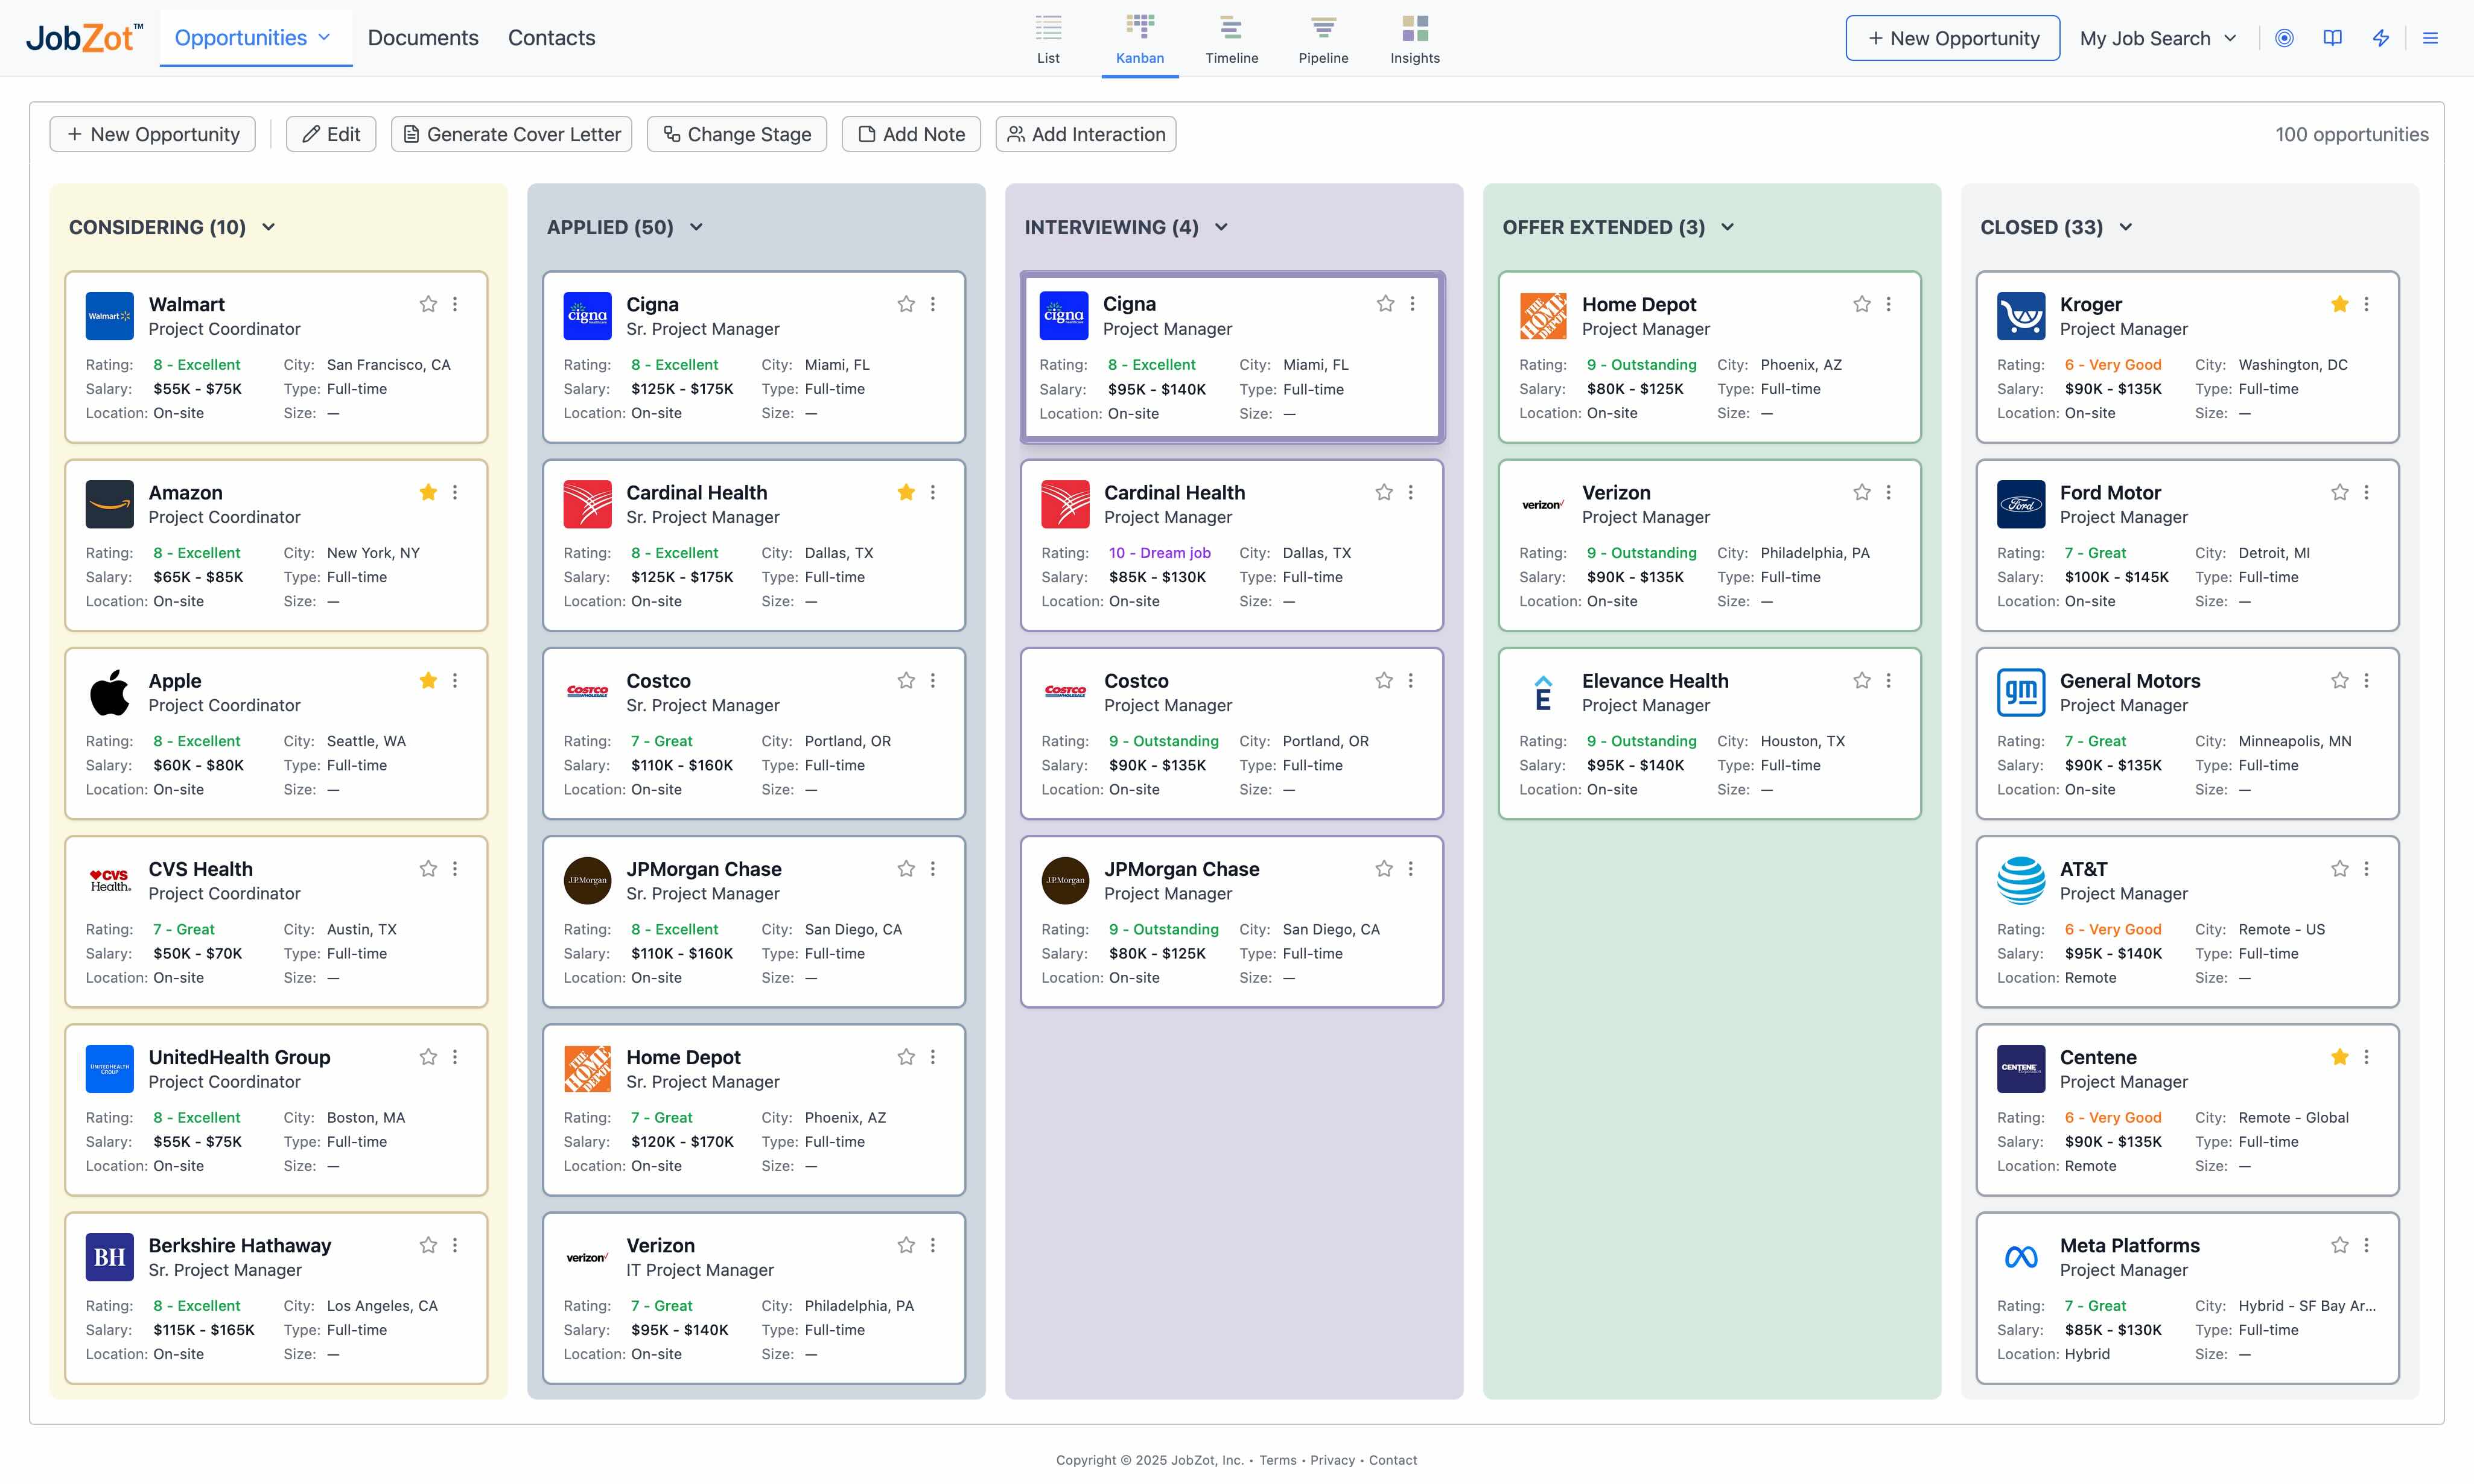2474x1484 pixels.
Task: Click the Elevance Health logo
Action: (x=1543, y=693)
